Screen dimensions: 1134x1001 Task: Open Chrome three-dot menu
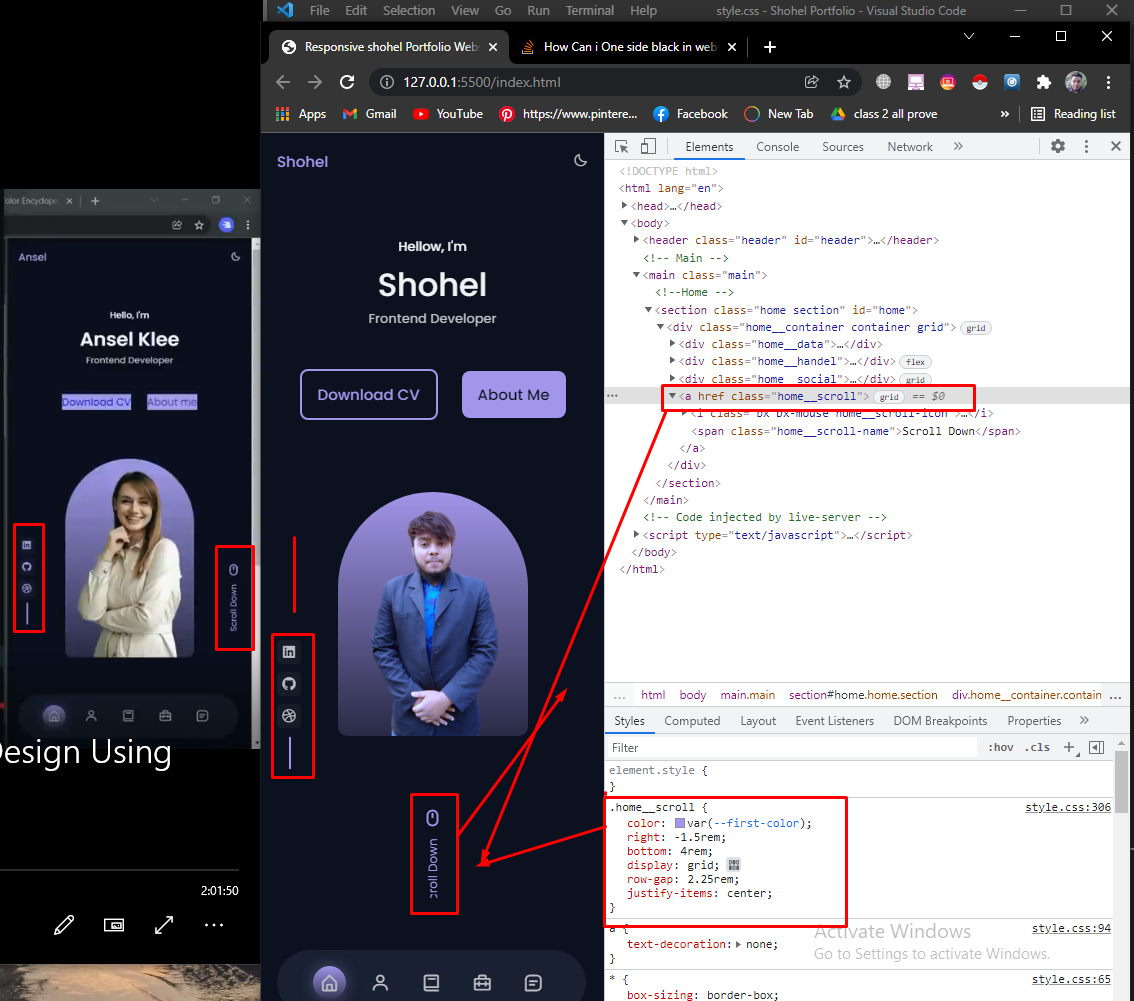(1108, 82)
